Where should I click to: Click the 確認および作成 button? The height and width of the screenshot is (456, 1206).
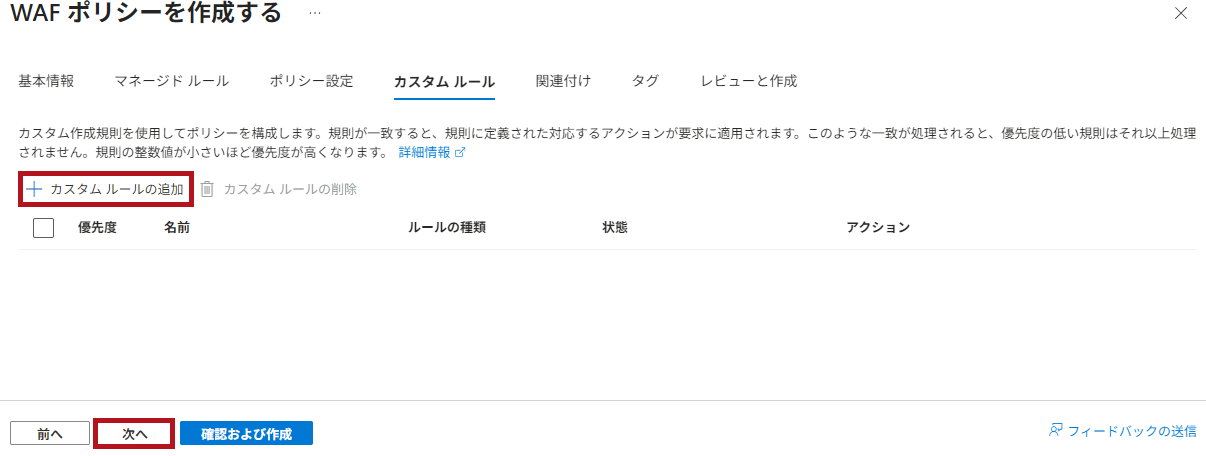tap(246, 434)
